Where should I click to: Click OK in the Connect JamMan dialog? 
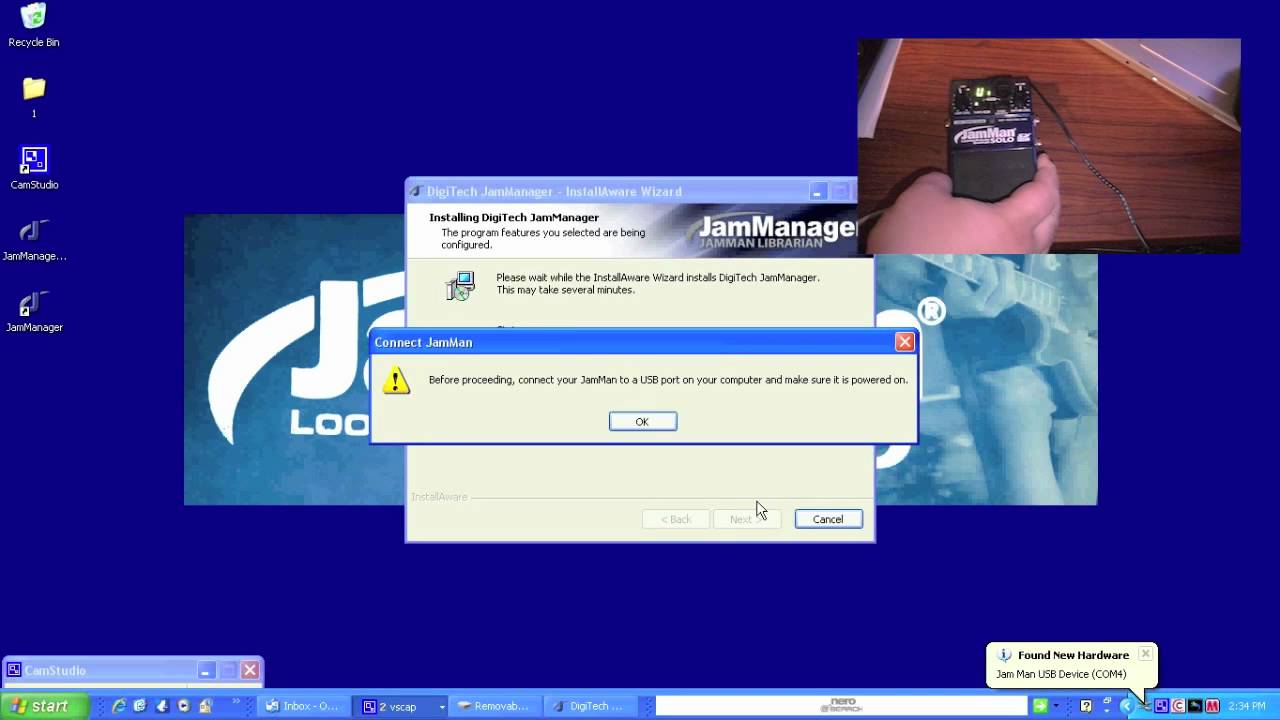tap(642, 422)
